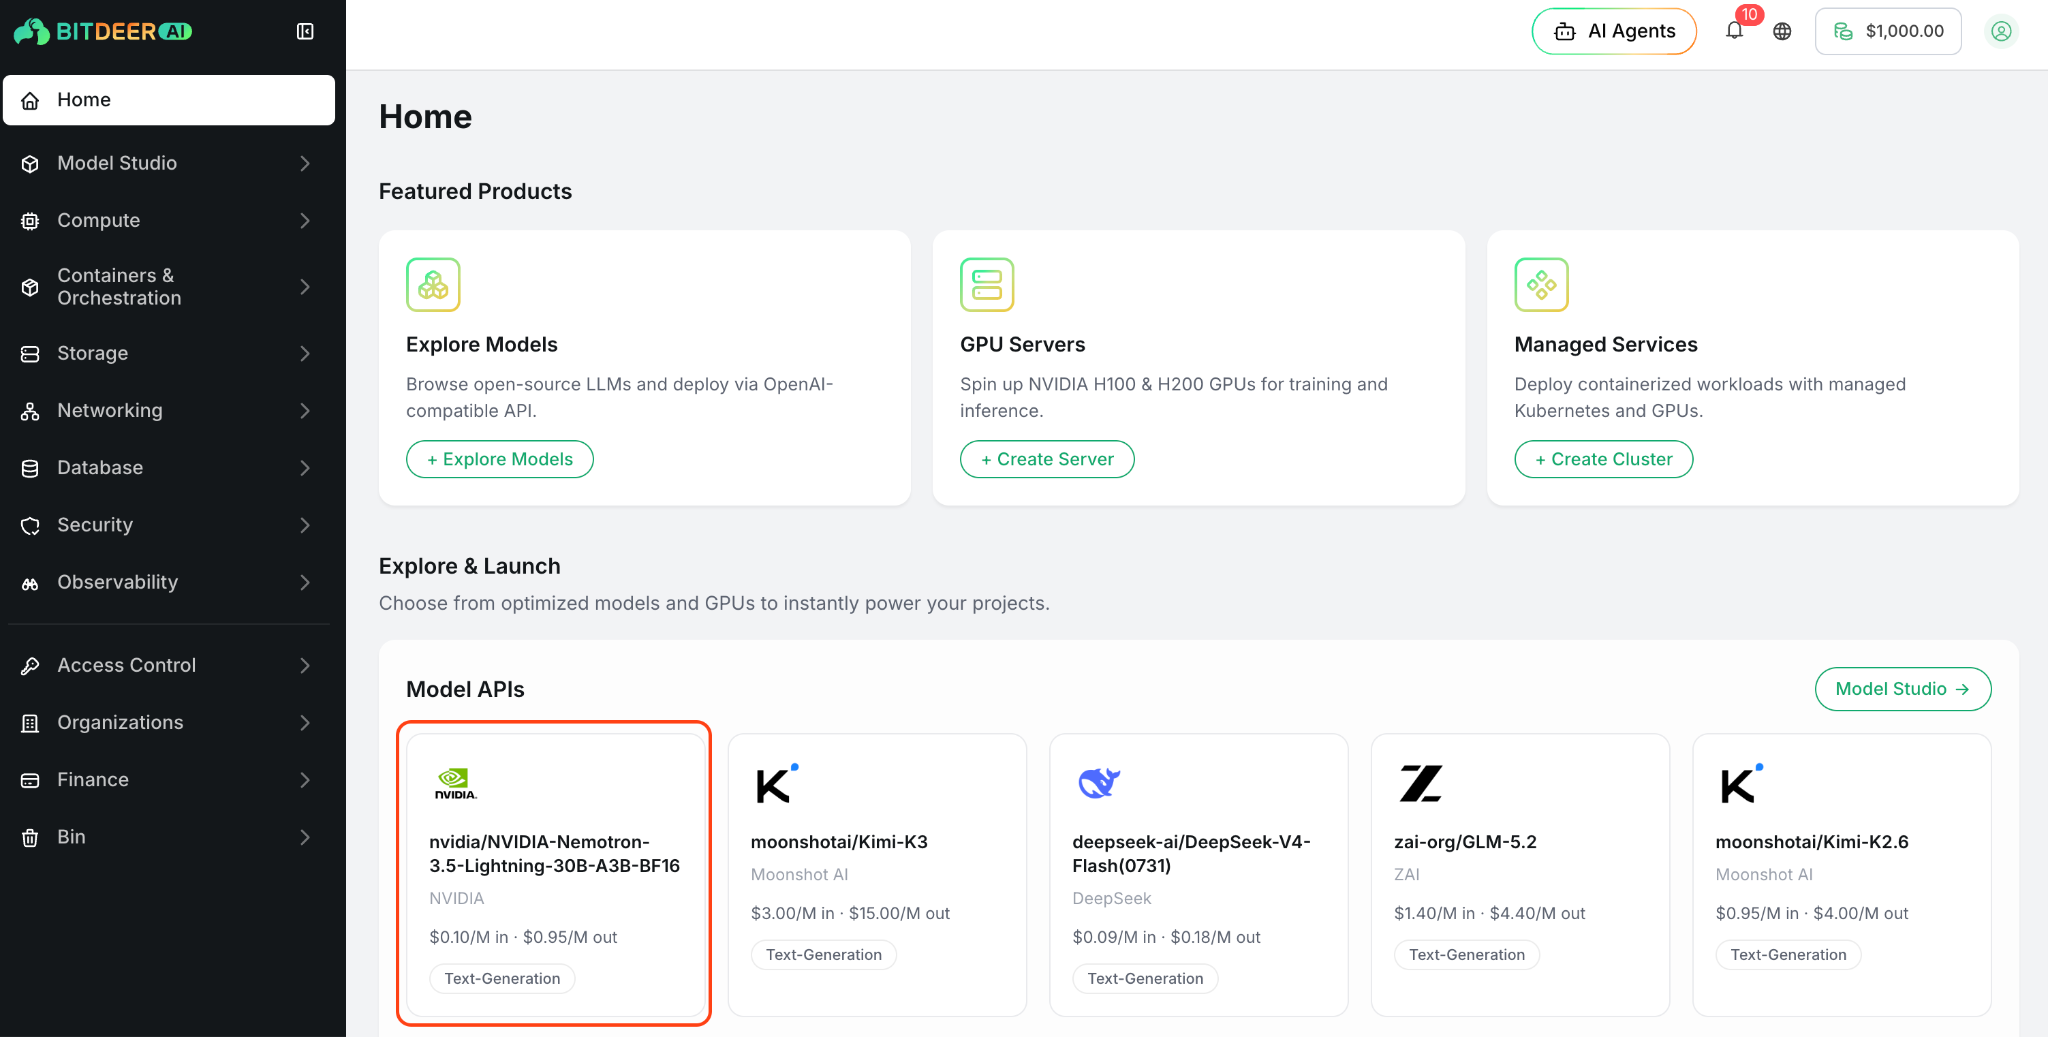This screenshot has height=1037, width=2048.
Task: Expand the Model Studio chevron
Action: tap(305, 163)
